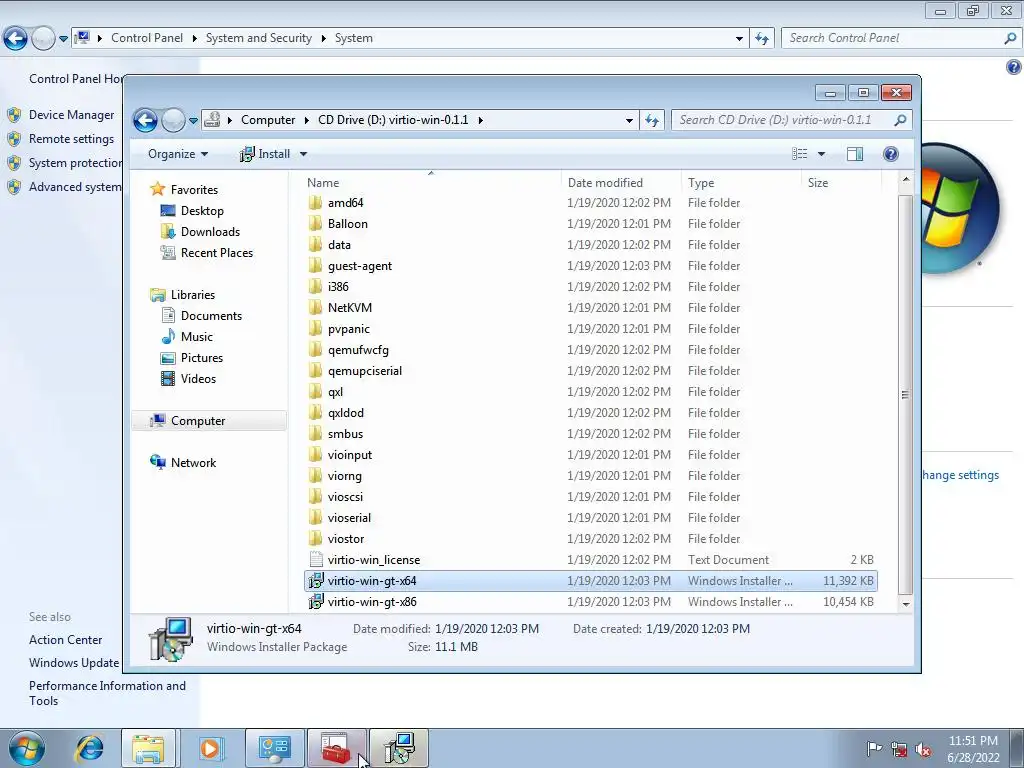Open Action Center link in sidebar
This screenshot has height=768, width=1024.
[x=65, y=640]
